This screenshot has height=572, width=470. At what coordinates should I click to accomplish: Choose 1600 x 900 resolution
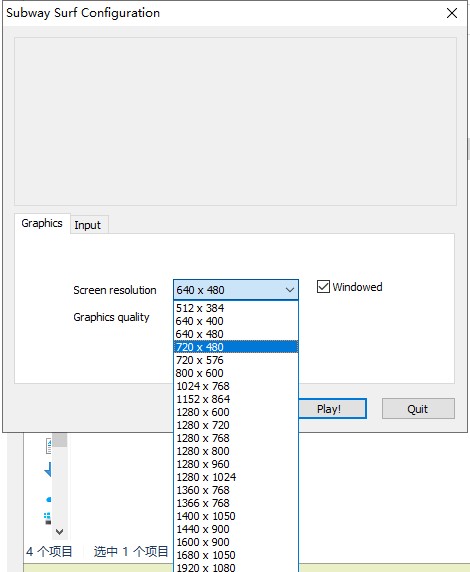[236, 542]
